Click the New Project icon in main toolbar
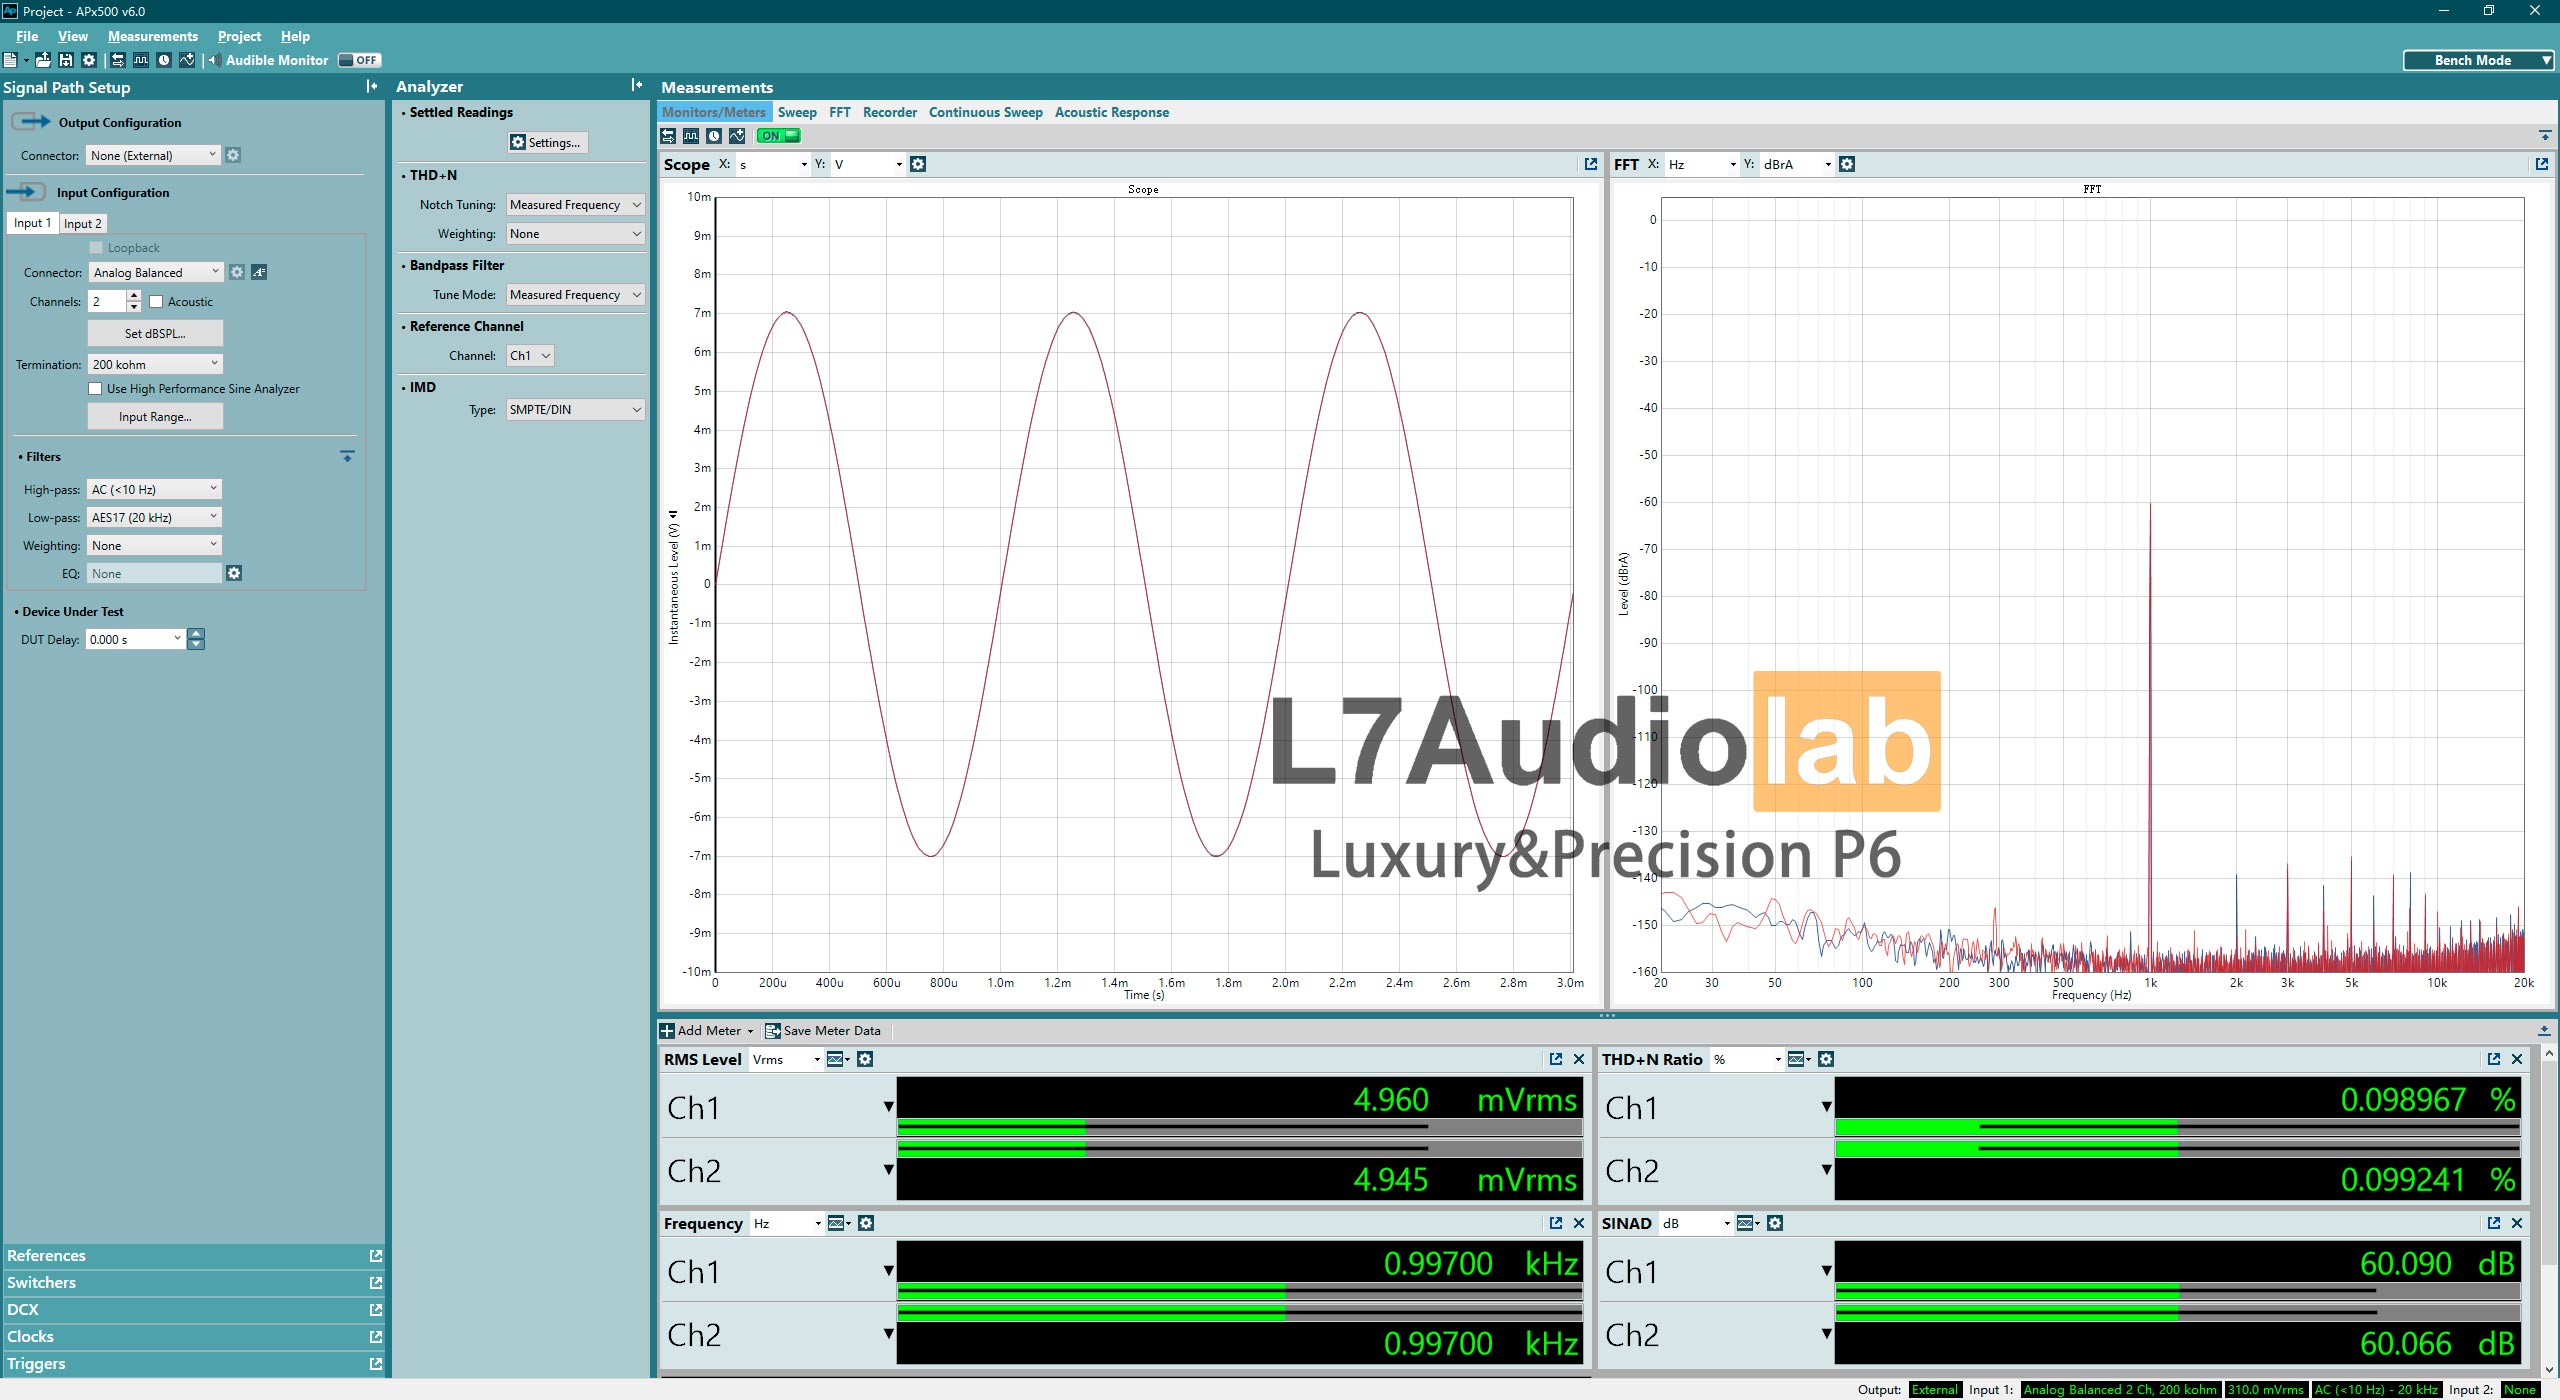 [10, 60]
